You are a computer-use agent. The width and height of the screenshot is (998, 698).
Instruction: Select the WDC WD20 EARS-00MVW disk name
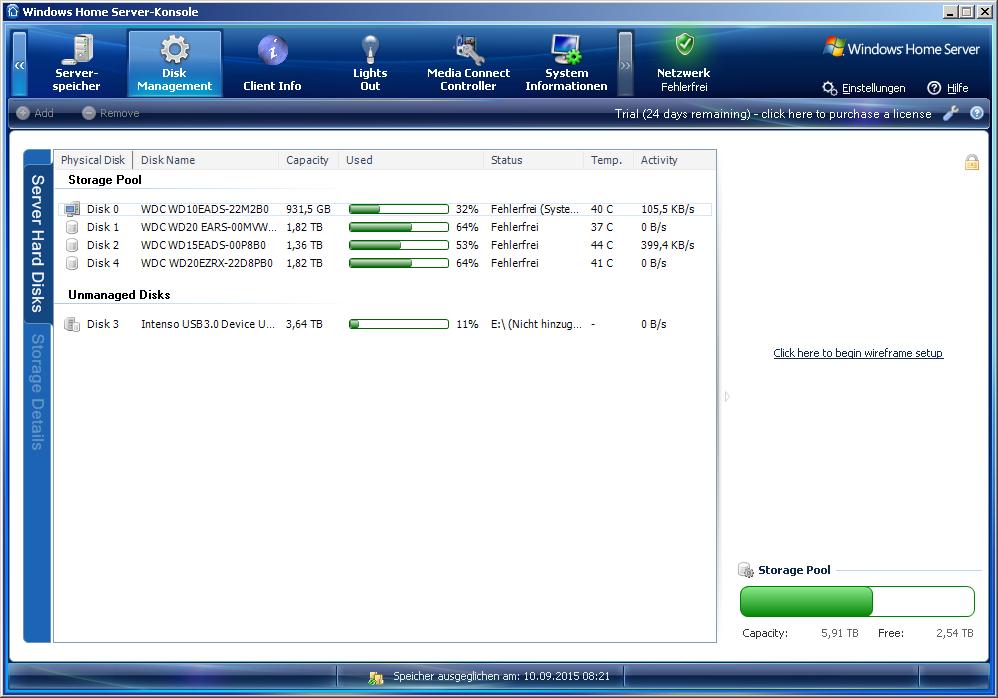(x=209, y=227)
